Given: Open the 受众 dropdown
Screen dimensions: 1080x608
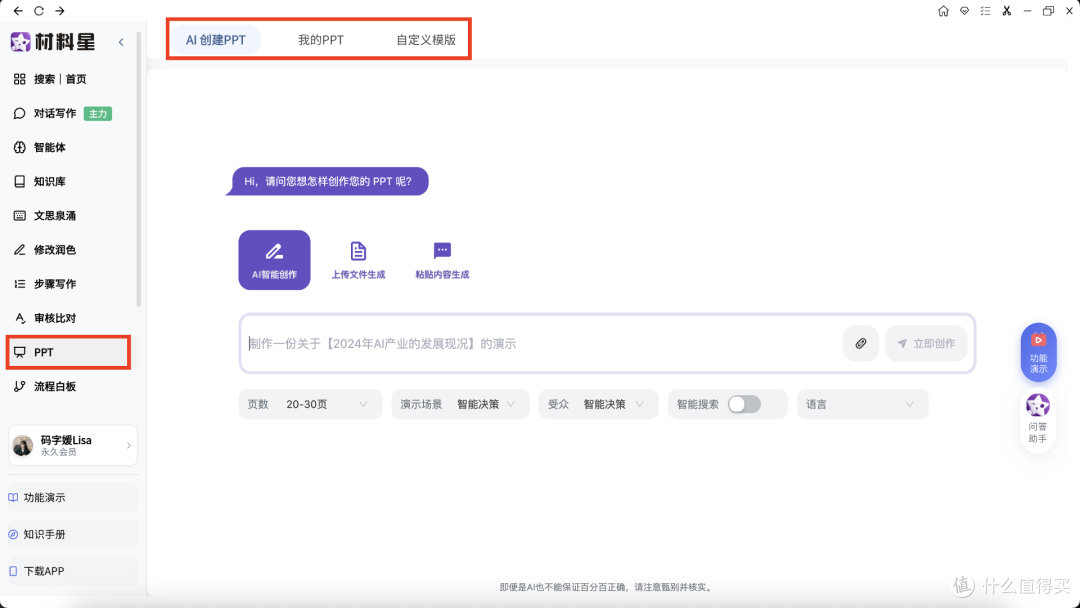Looking at the screenshot, I should (599, 404).
